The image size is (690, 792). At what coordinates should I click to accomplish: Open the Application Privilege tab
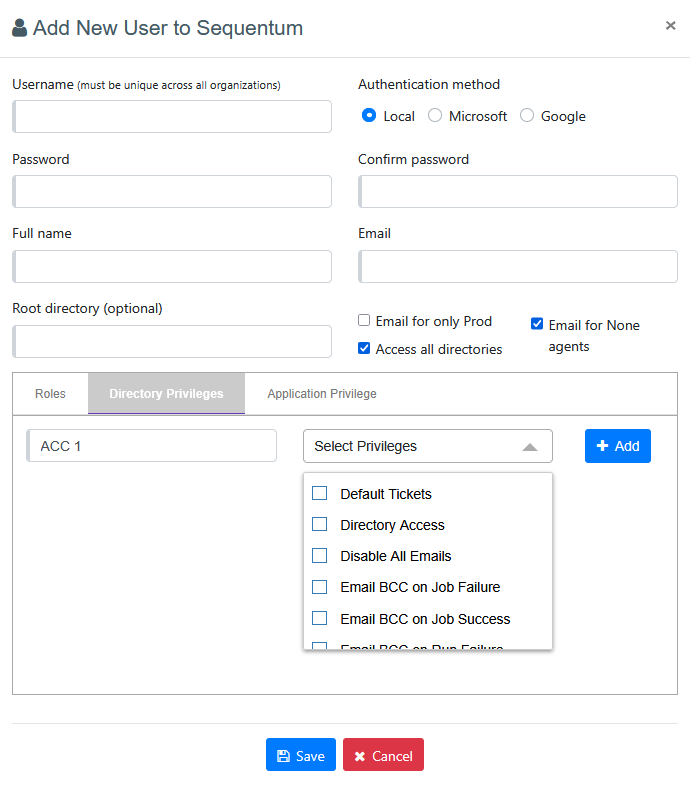coord(322,394)
